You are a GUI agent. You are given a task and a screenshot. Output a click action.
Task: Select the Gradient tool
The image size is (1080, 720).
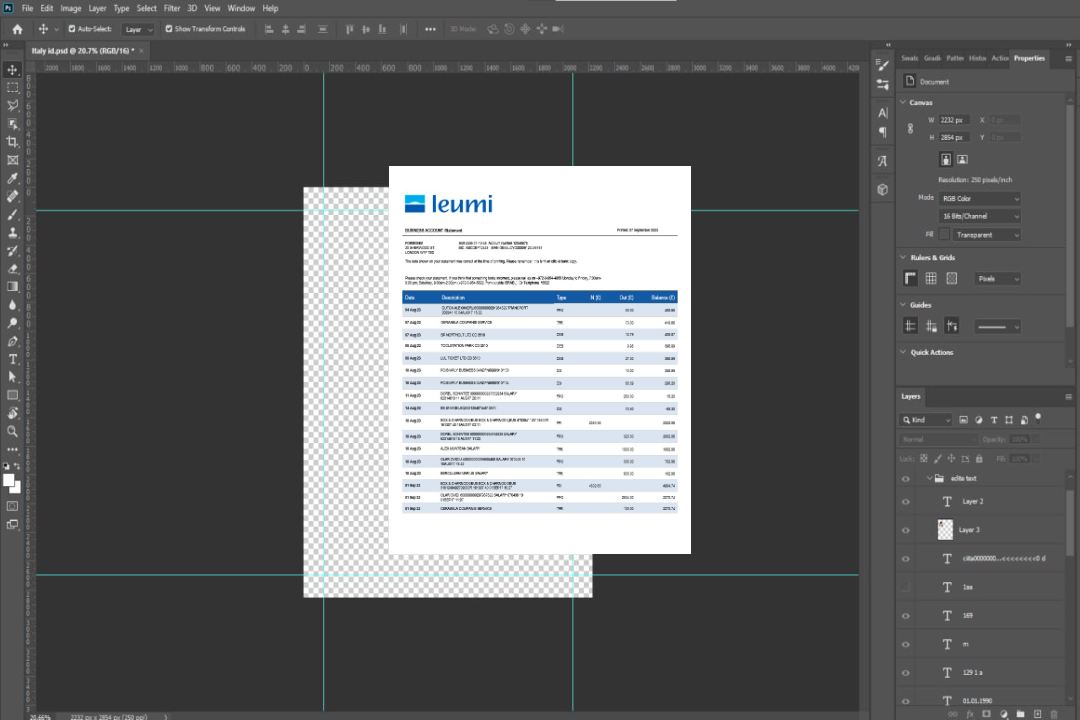pos(12,287)
